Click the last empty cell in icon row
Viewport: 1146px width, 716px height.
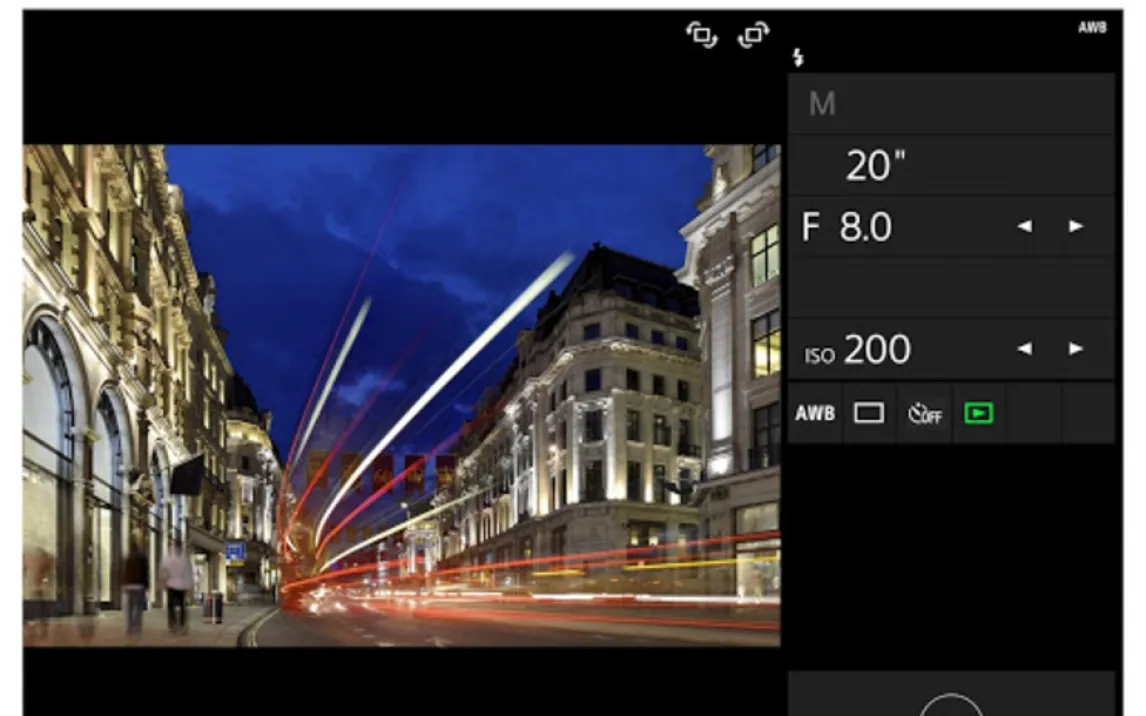coord(1087,413)
